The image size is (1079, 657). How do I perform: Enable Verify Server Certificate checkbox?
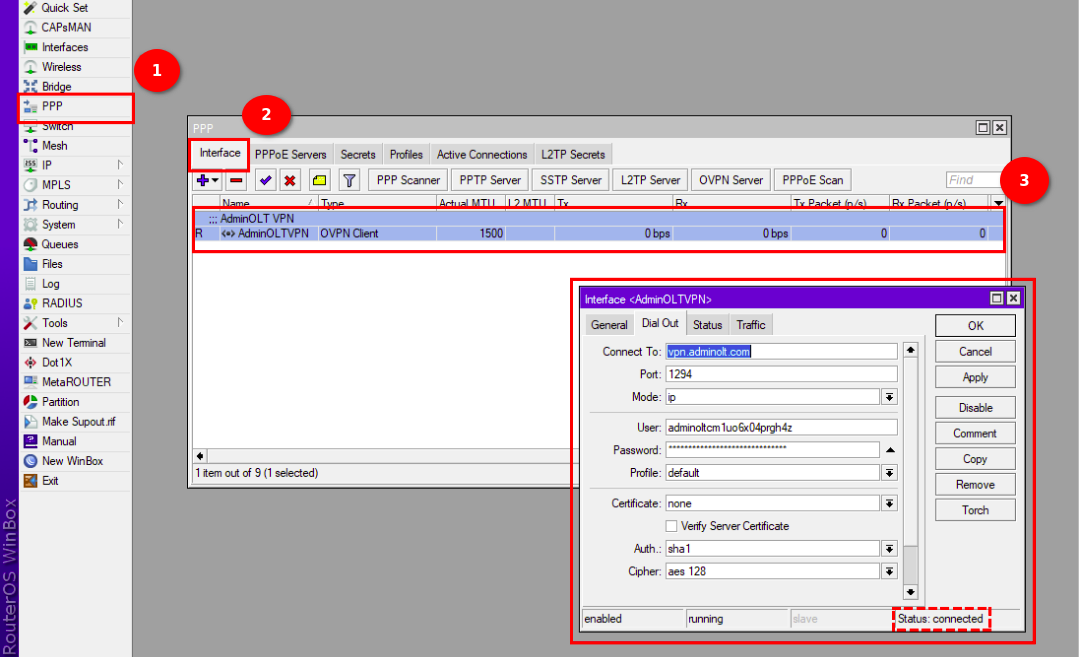coord(672,526)
